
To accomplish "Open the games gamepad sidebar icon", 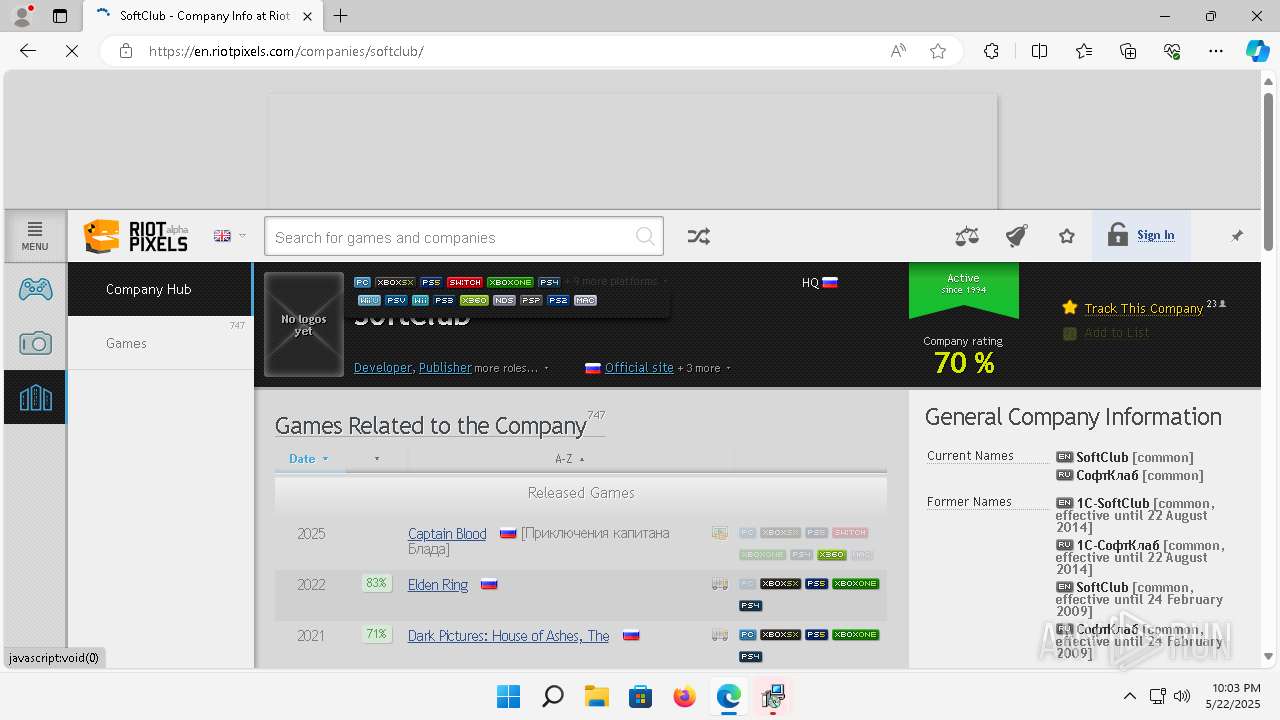I will pos(35,289).
